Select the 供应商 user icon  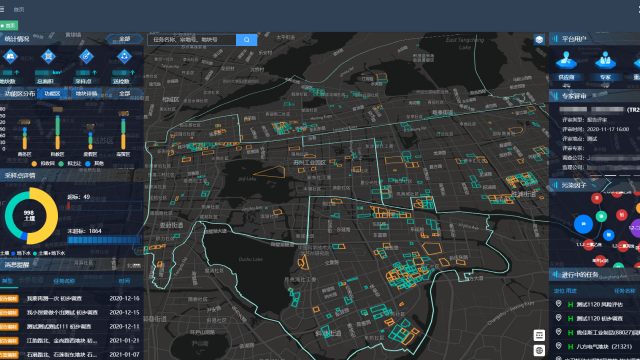[x=566, y=60]
